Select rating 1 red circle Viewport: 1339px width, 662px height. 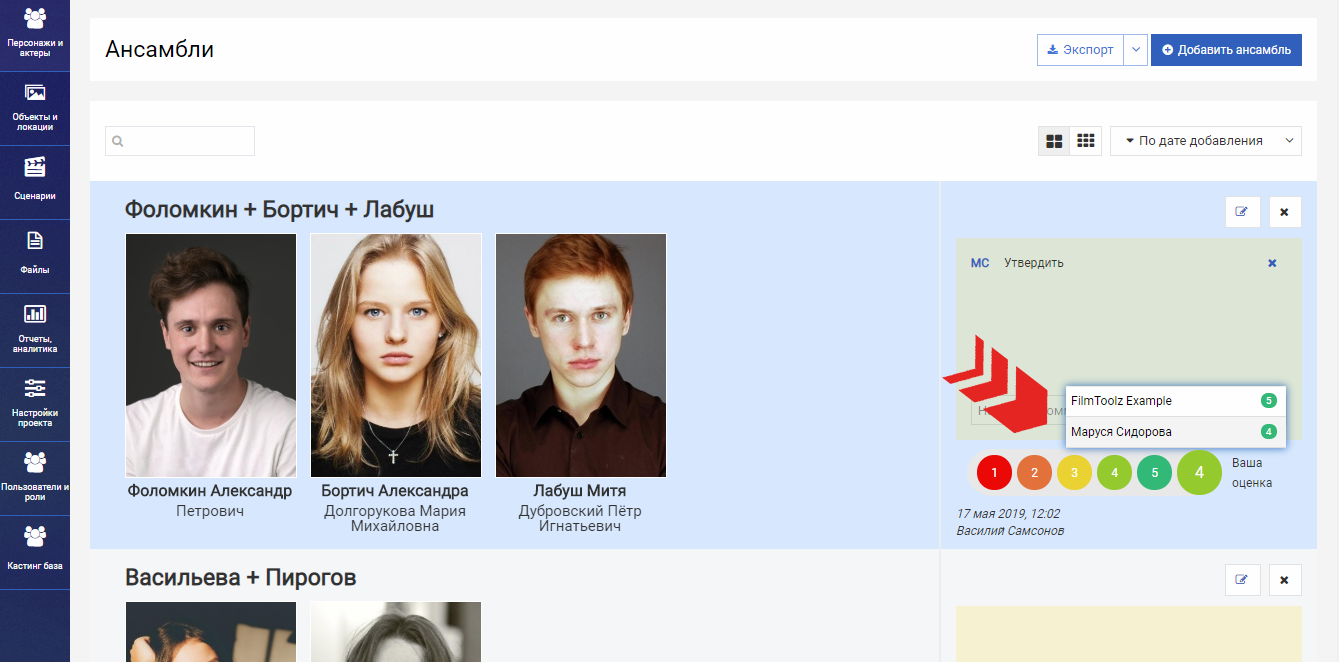[x=995, y=472]
